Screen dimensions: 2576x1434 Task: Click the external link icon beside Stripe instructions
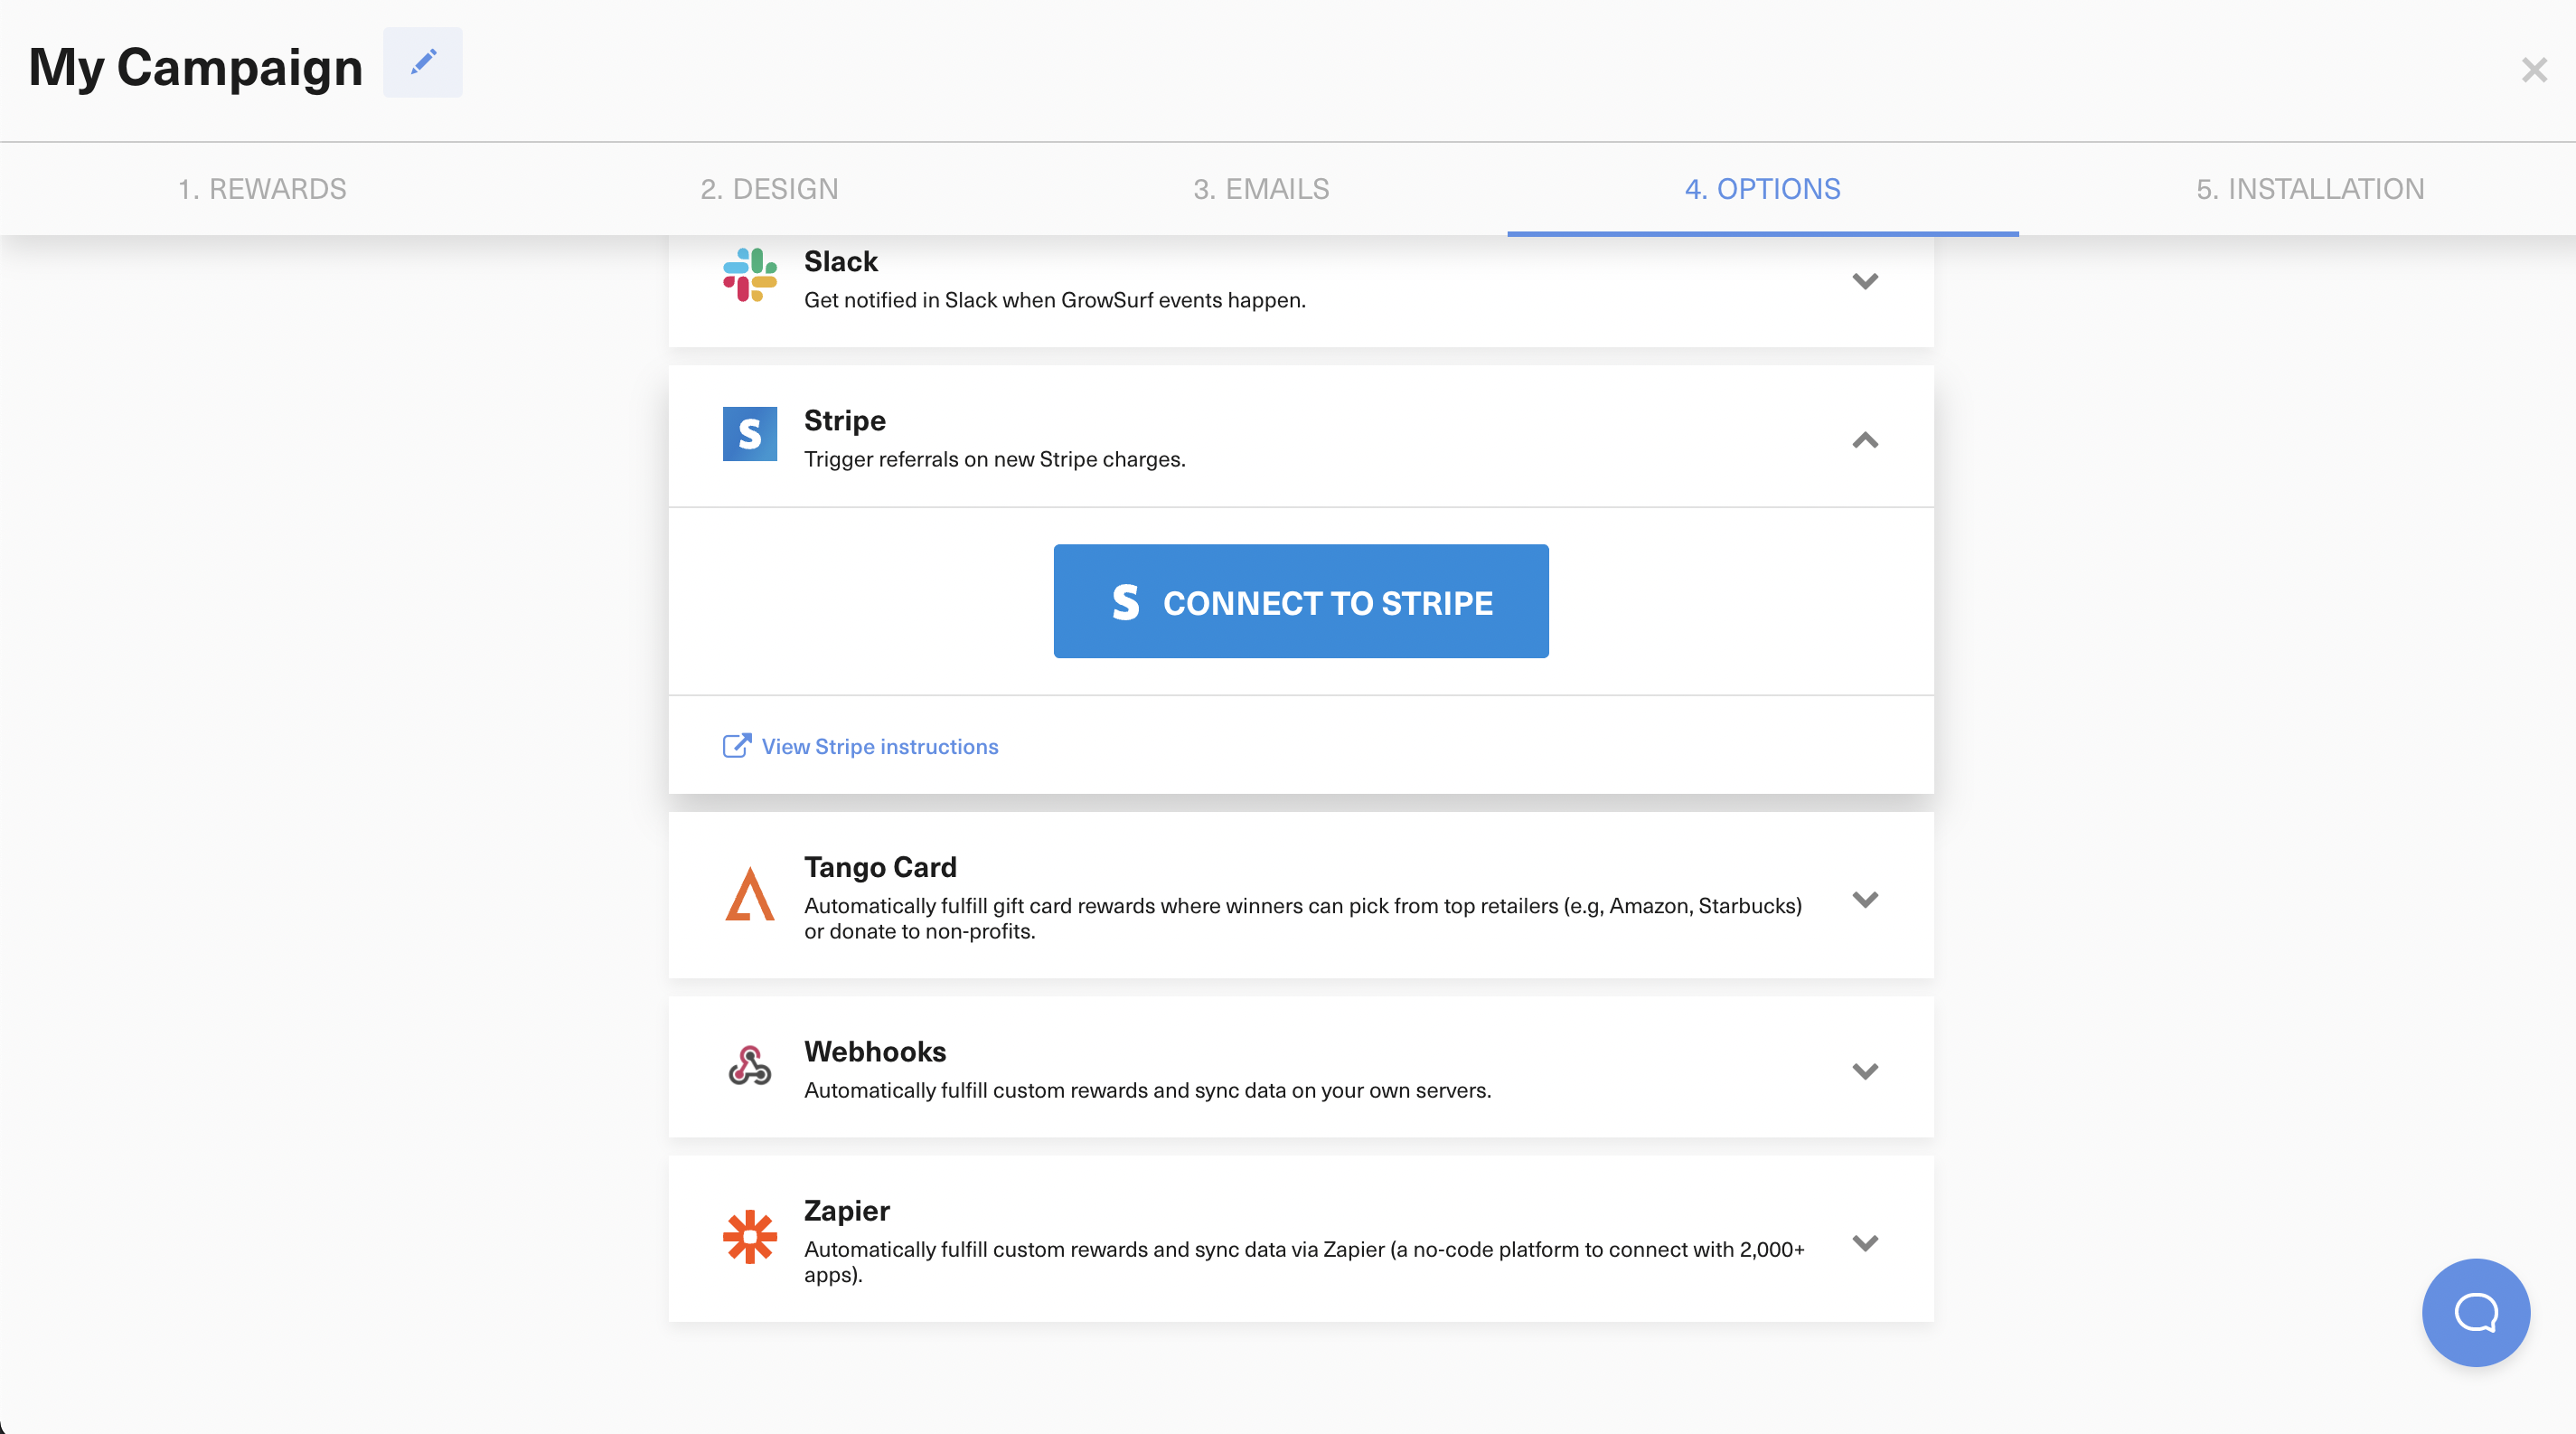point(736,745)
